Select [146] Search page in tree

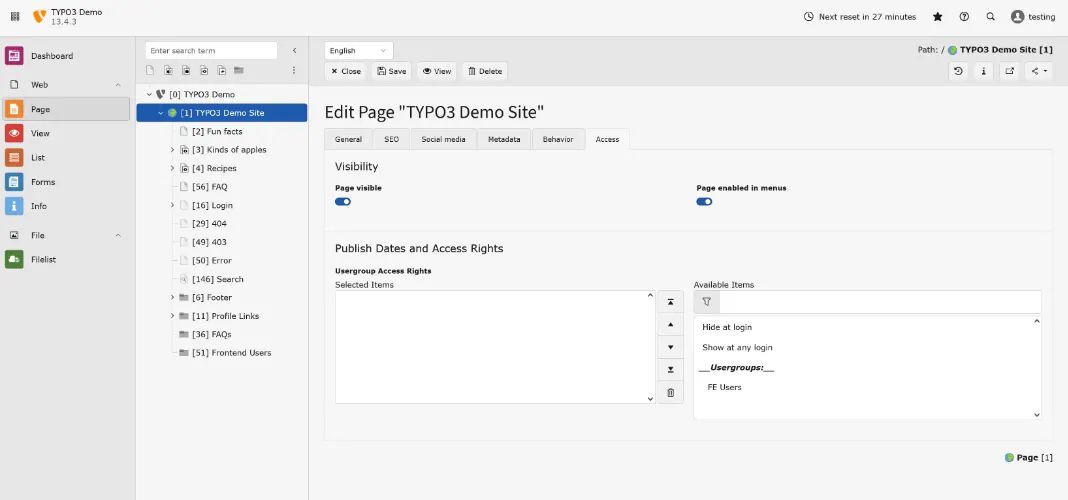pyautogui.click(x=217, y=279)
